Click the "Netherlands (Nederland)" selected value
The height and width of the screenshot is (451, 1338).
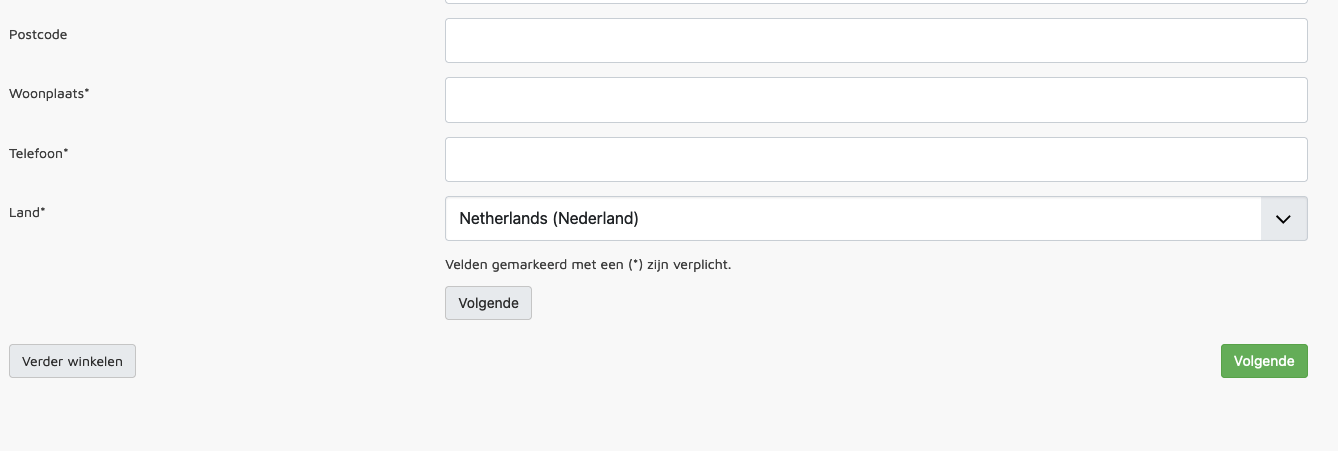click(x=549, y=218)
